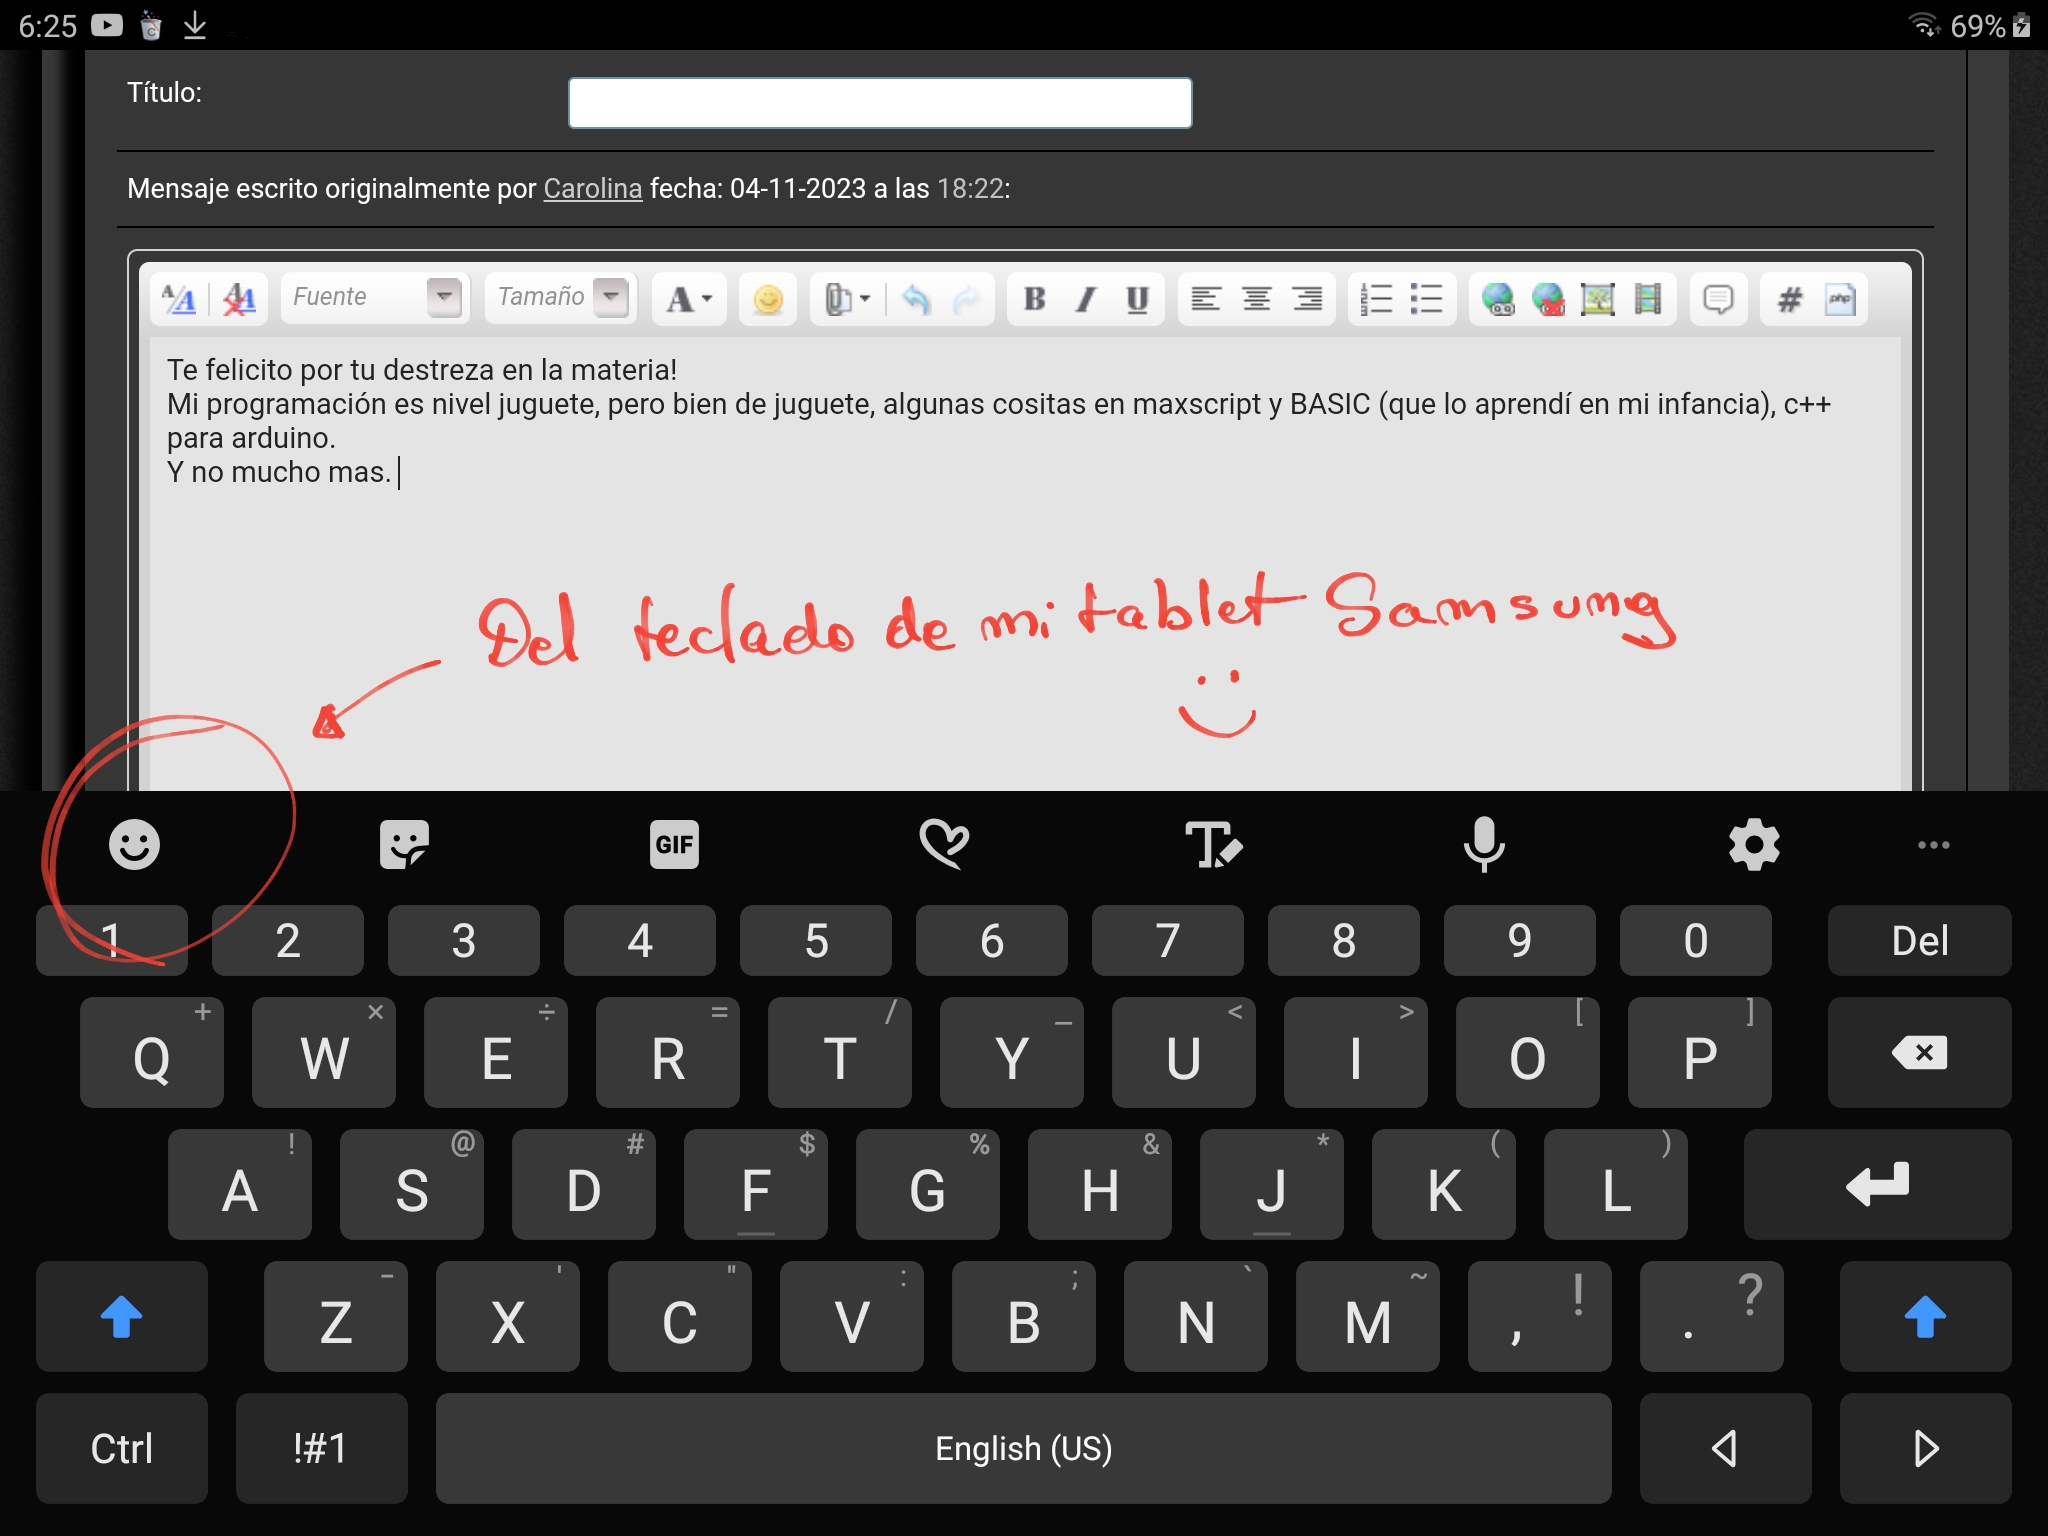Open the Fuente font dropdown

(x=444, y=297)
